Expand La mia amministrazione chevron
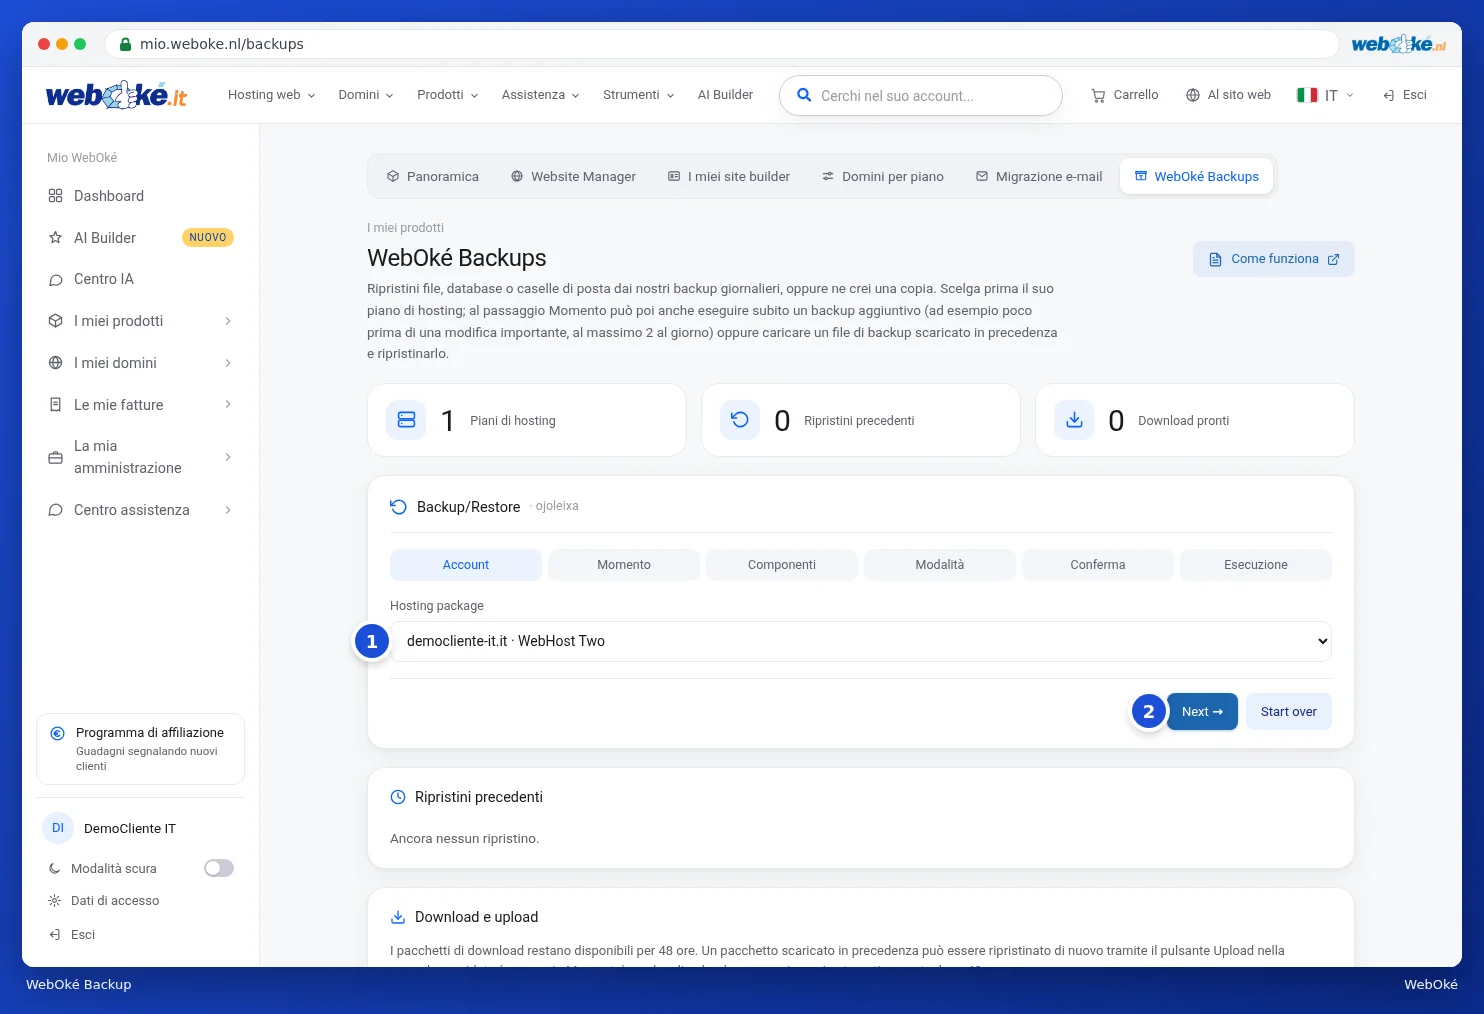This screenshot has height=1014, width=1484. (228, 457)
